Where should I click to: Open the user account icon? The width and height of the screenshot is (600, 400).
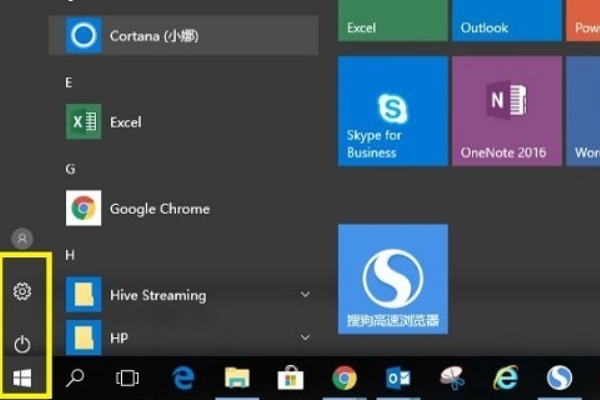coord(22,239)
